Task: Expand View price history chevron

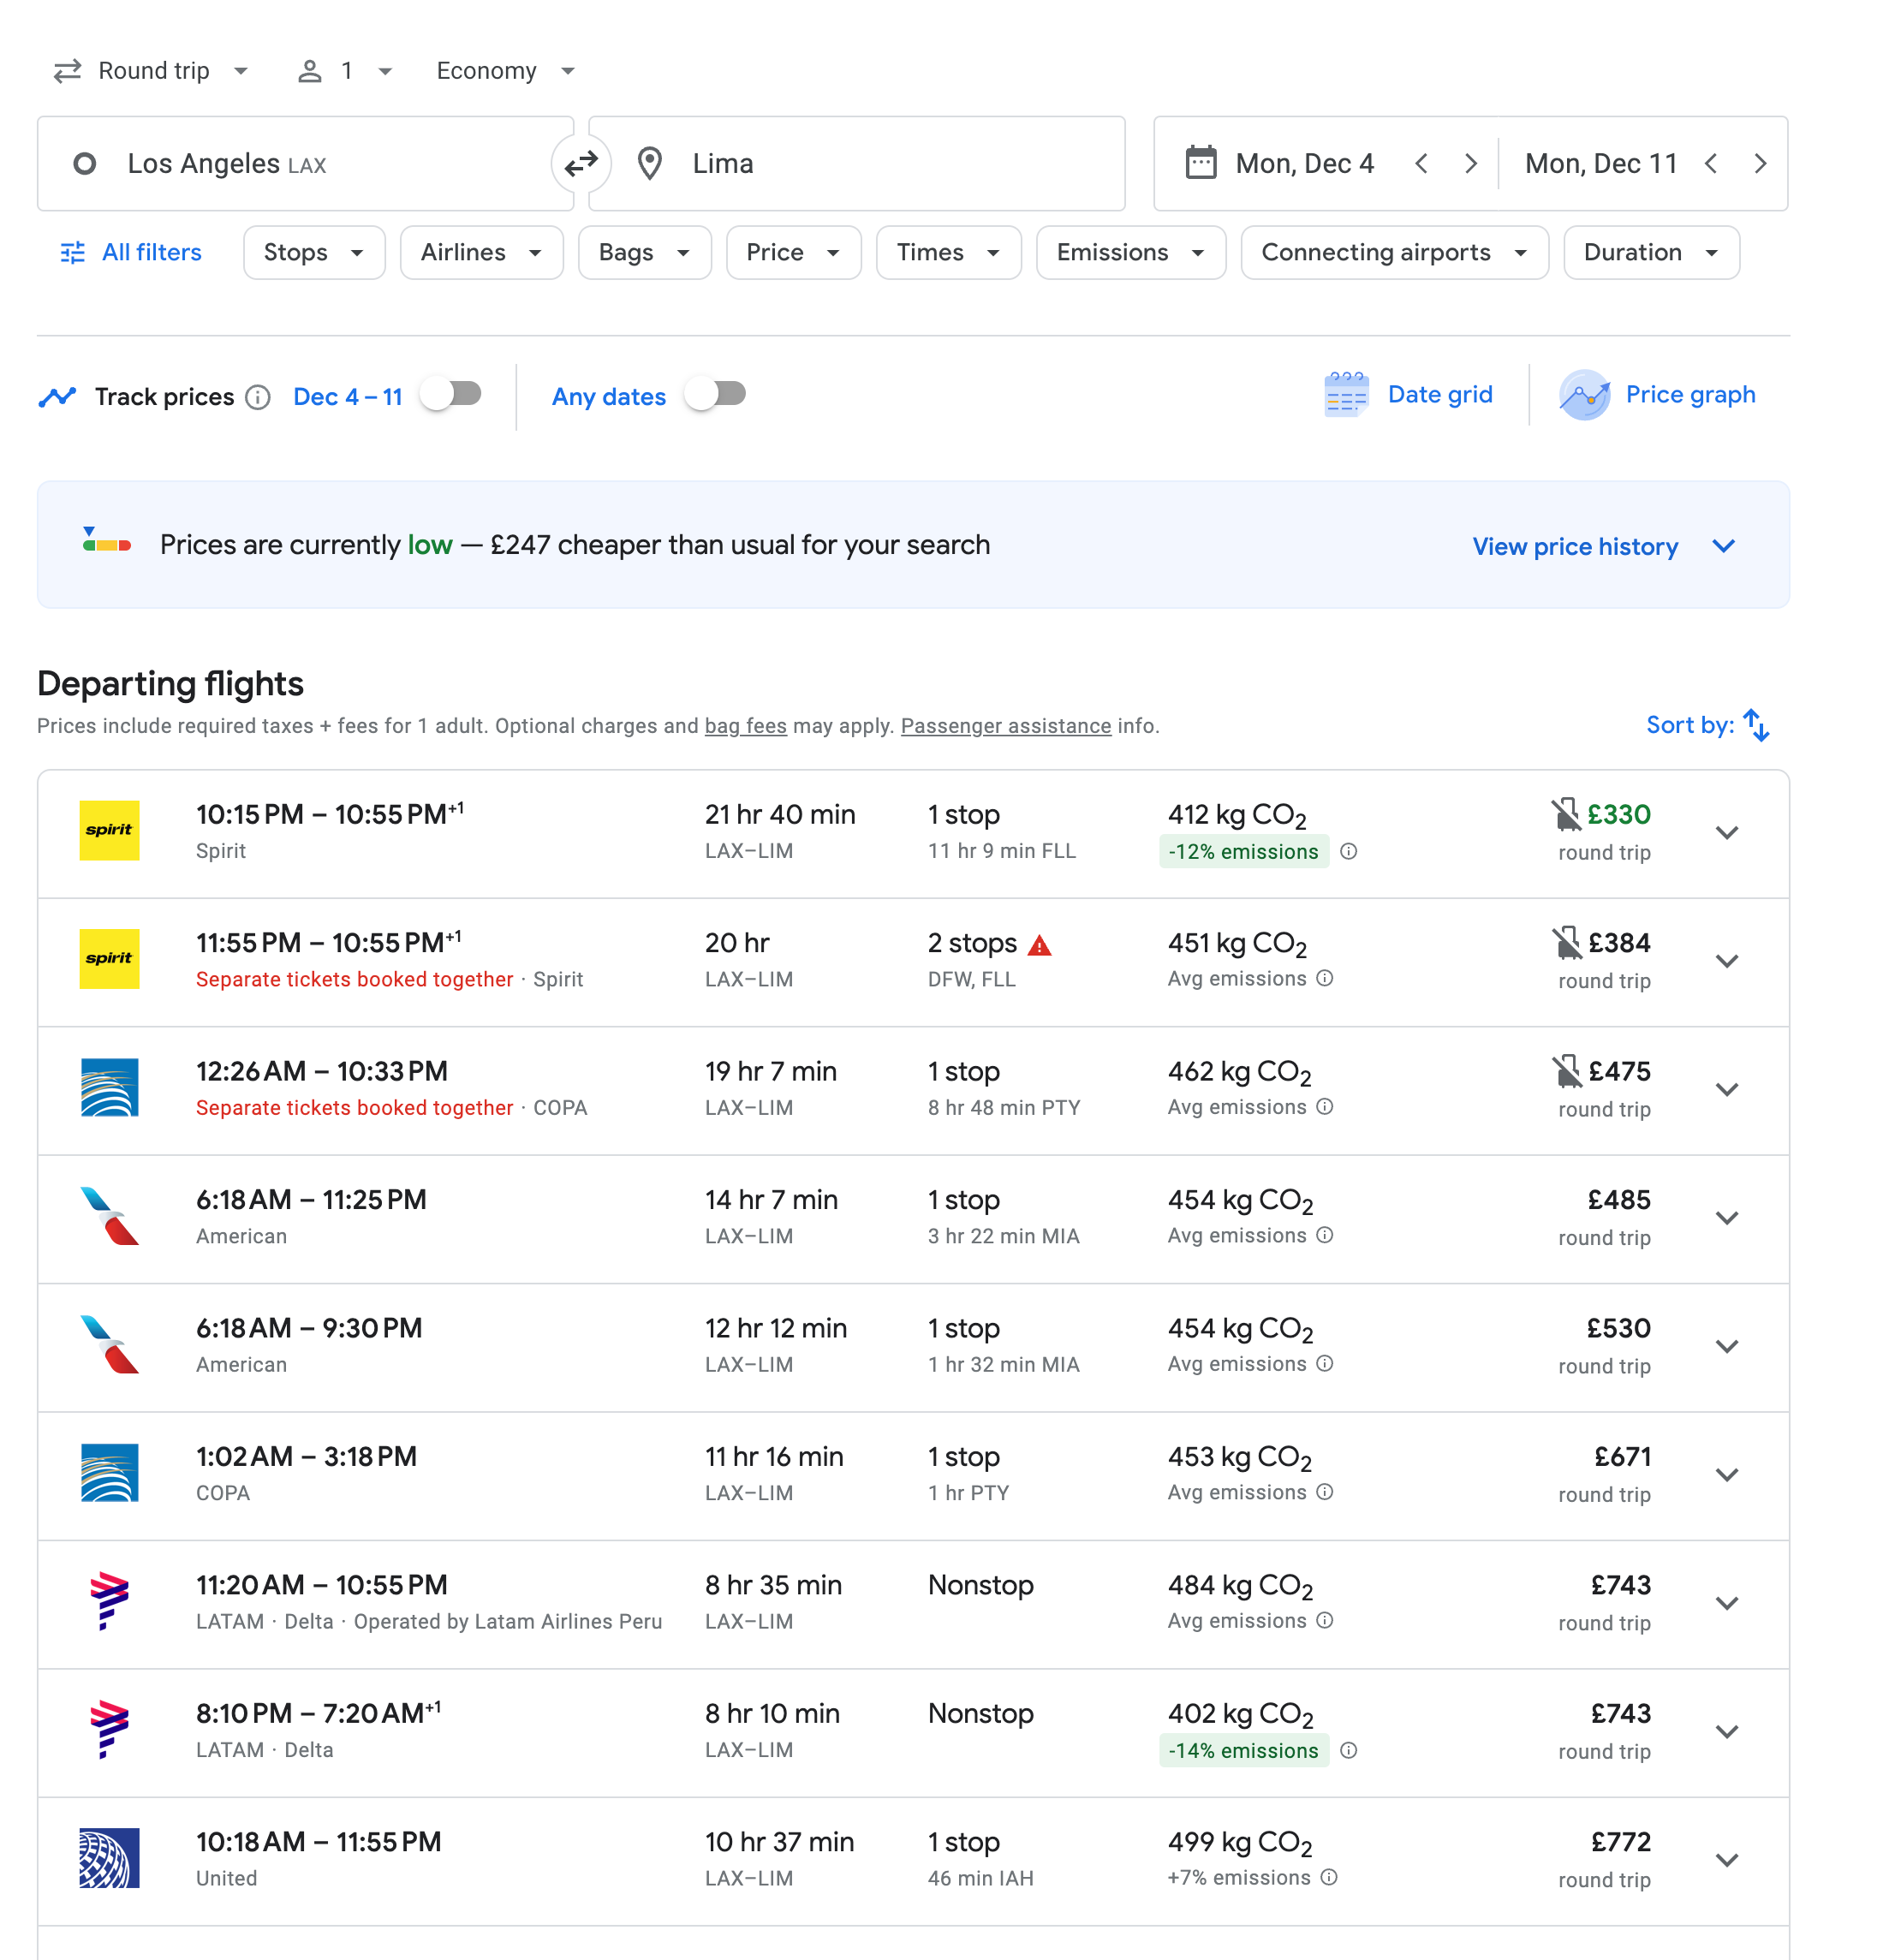Action: point(1723,546)
